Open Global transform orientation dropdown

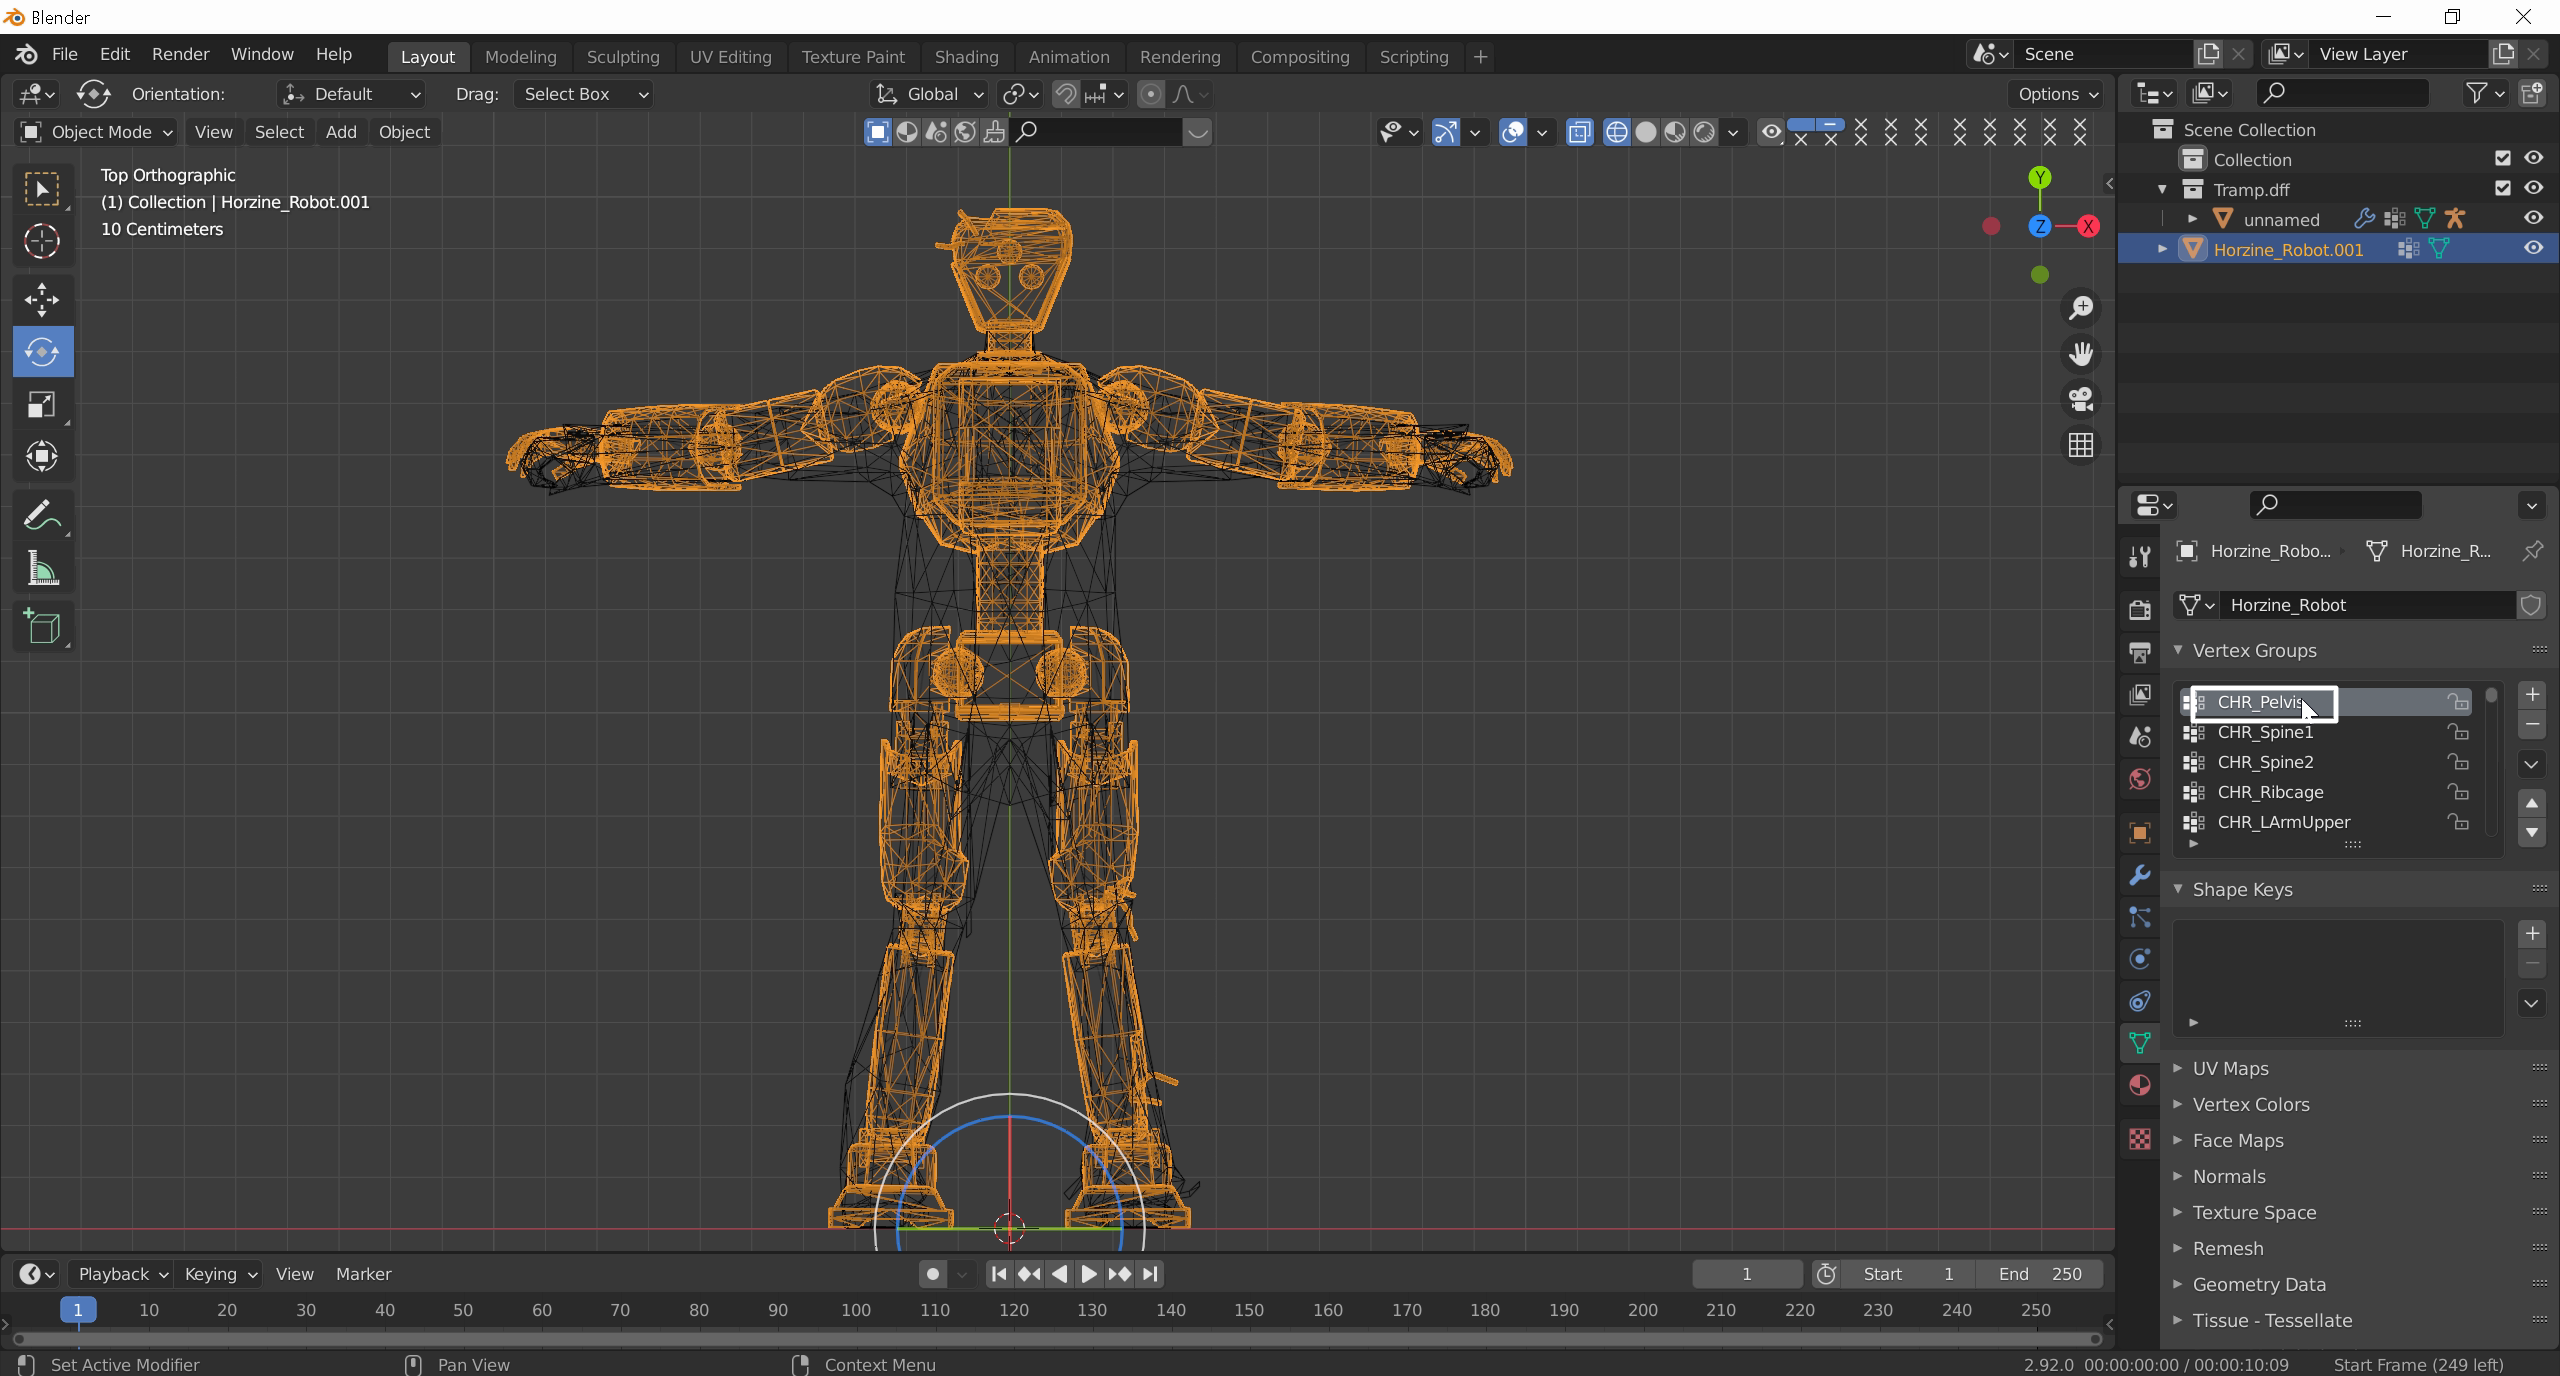[x=930, y=94]
